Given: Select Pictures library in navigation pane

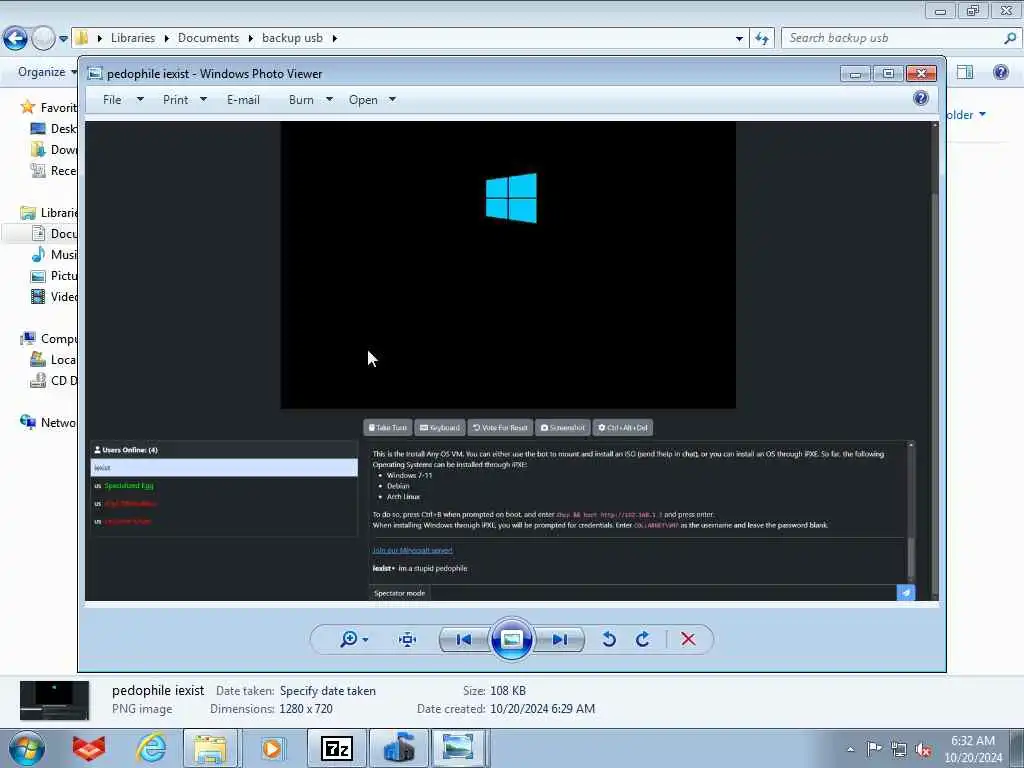Looking at the screenshot, I should (54, 276).
